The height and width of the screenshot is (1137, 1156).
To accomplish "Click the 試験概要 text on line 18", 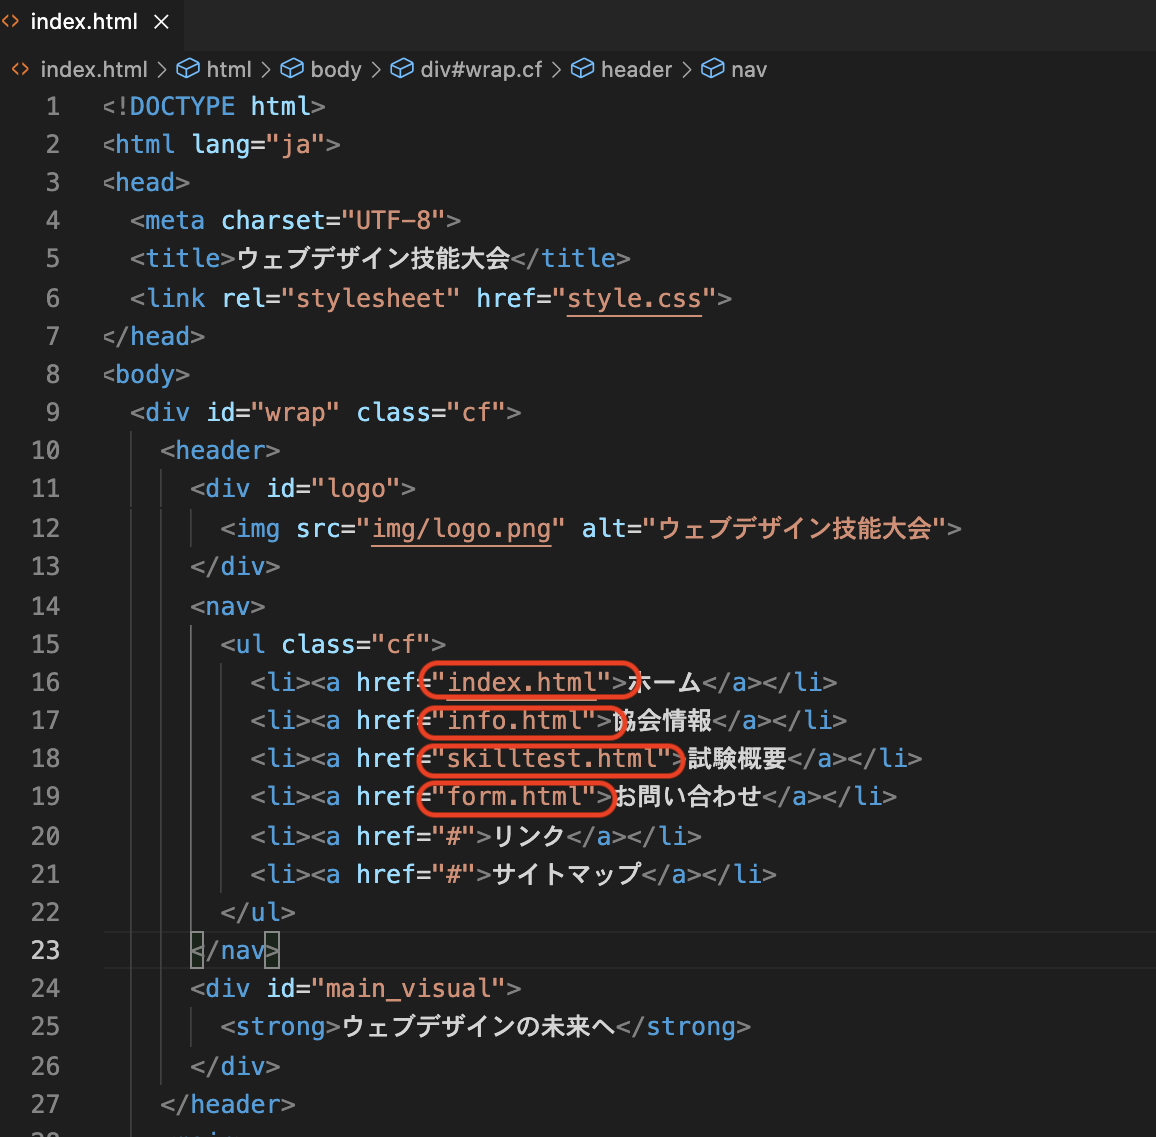I will pyautogui.click(x=737, y=759).
